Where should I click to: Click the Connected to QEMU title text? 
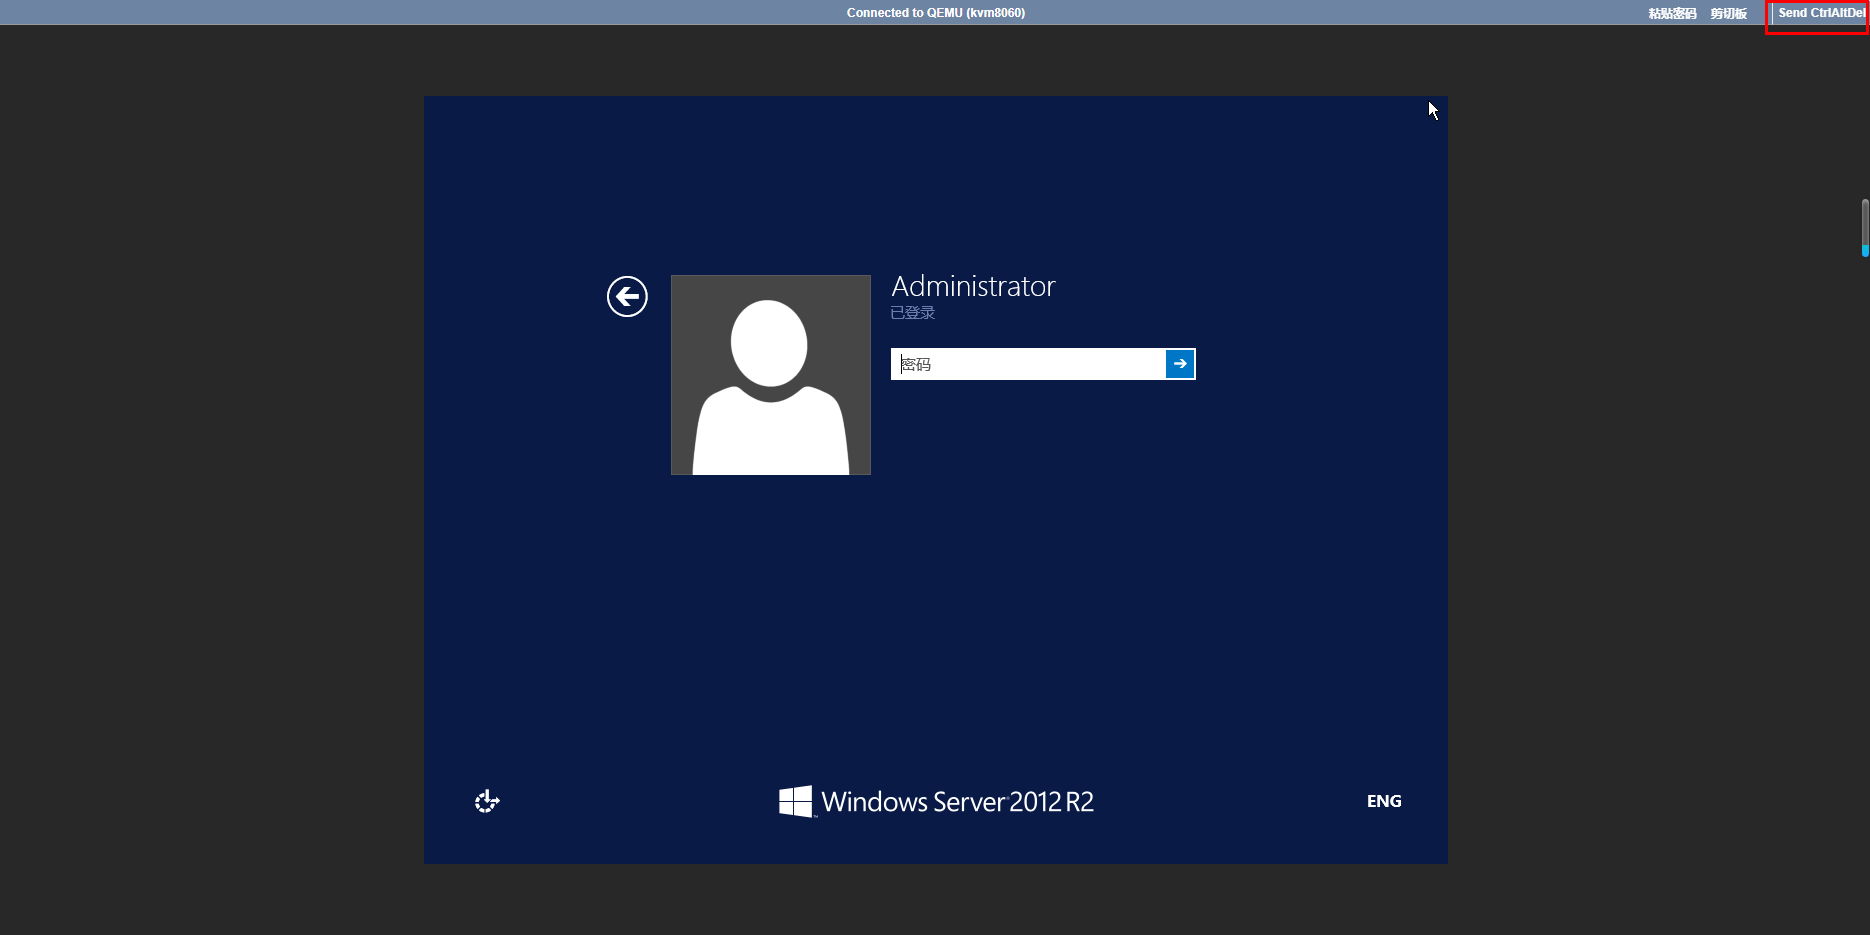pos(935,13)
